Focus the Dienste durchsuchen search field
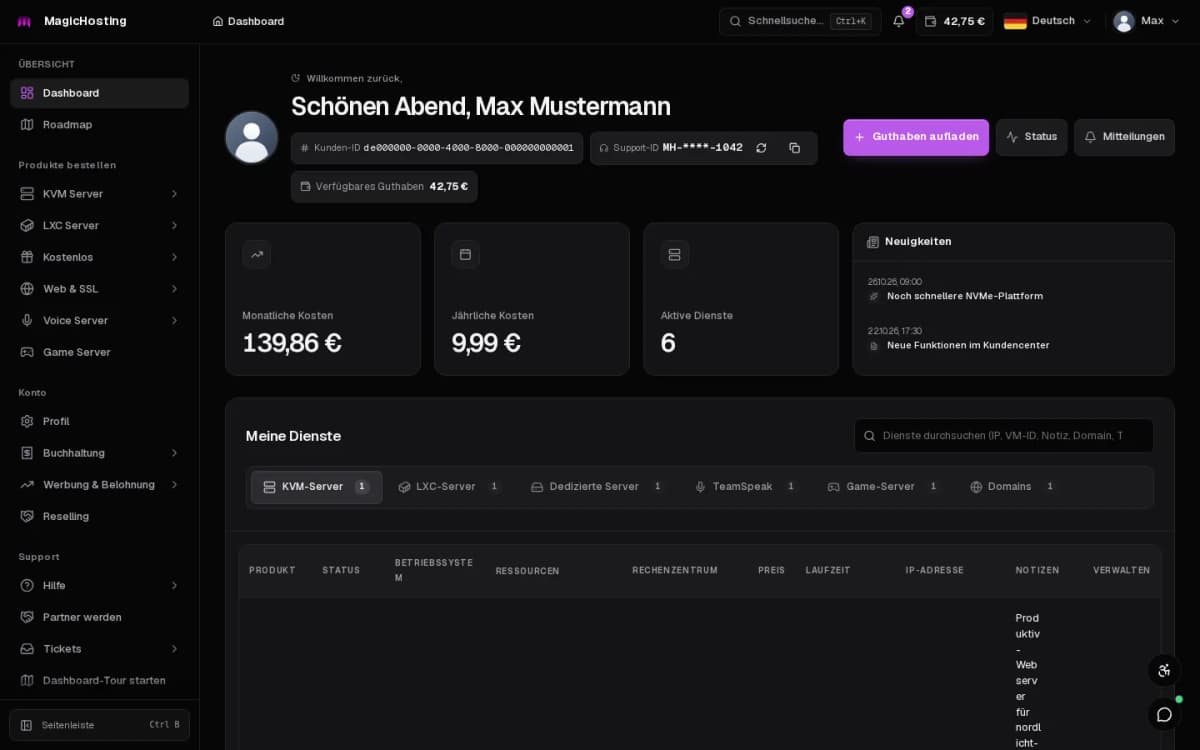The width and height of the screenshot is (1200, 750). [1003, 436]
